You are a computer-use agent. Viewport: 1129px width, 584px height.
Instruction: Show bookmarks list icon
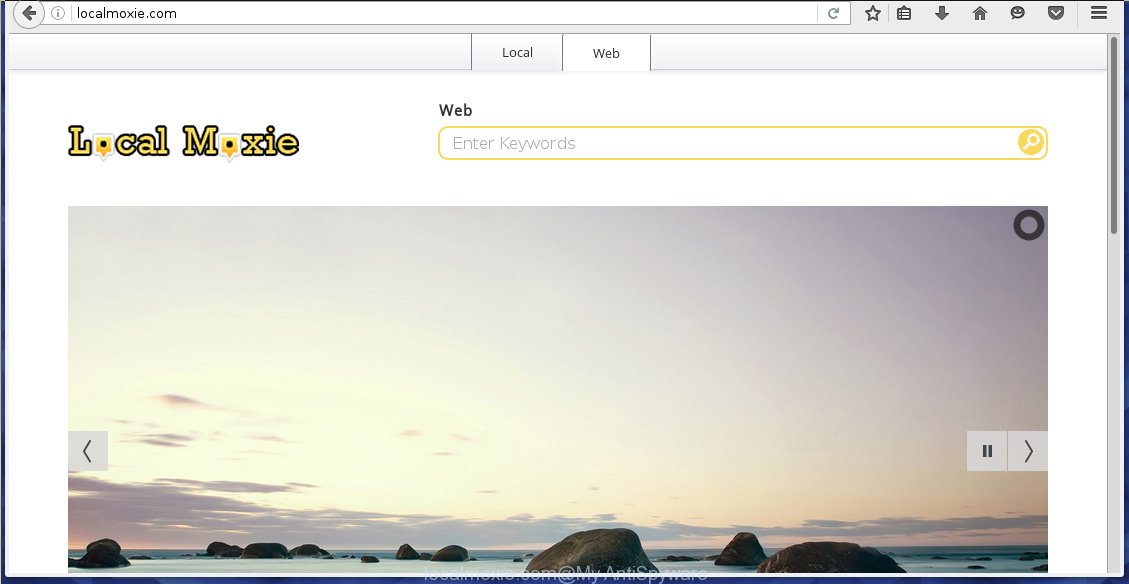click(x=904, y=13)
